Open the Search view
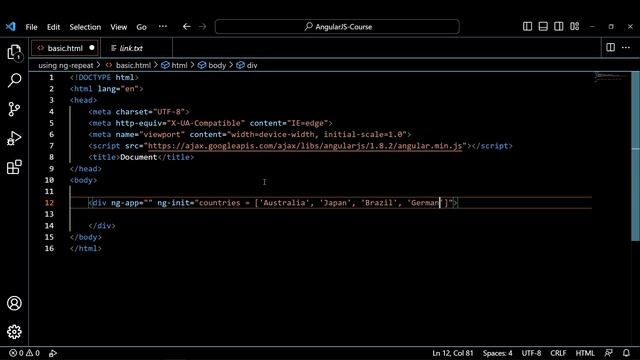This screenshot has height=360, width=640. coord(14,80)
